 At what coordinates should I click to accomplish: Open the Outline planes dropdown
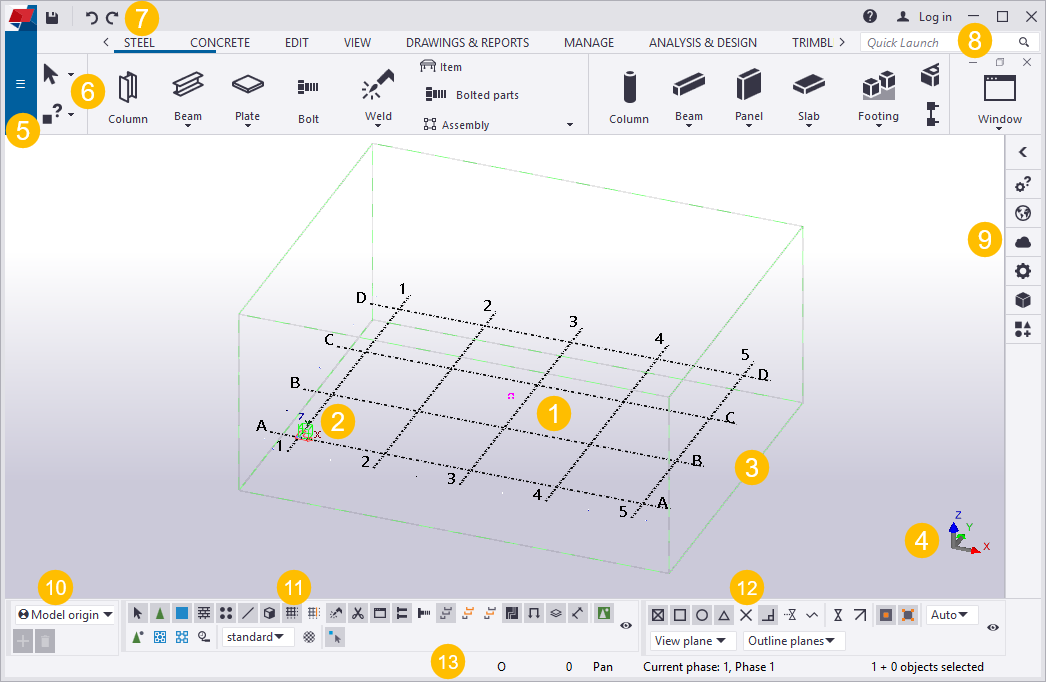click(x=794, y=641)
